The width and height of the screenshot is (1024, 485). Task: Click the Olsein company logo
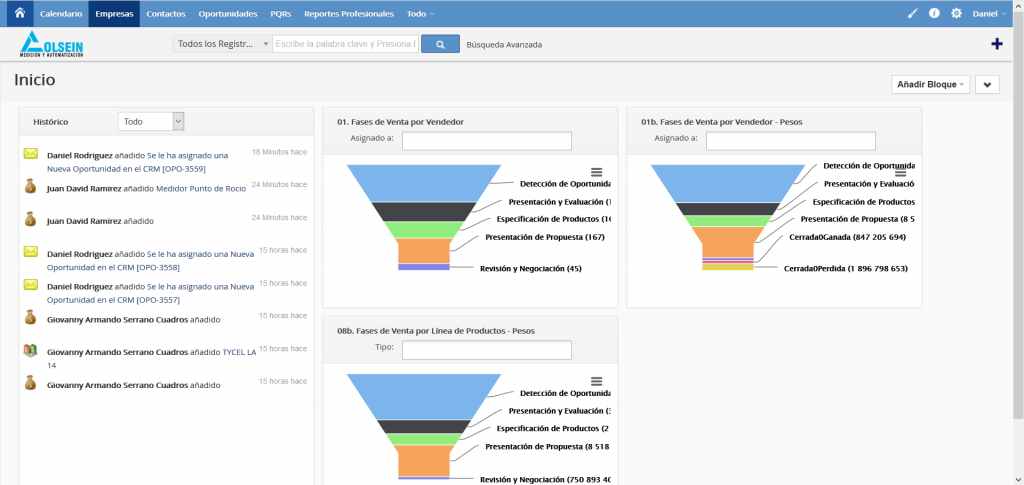click(52, 45)
